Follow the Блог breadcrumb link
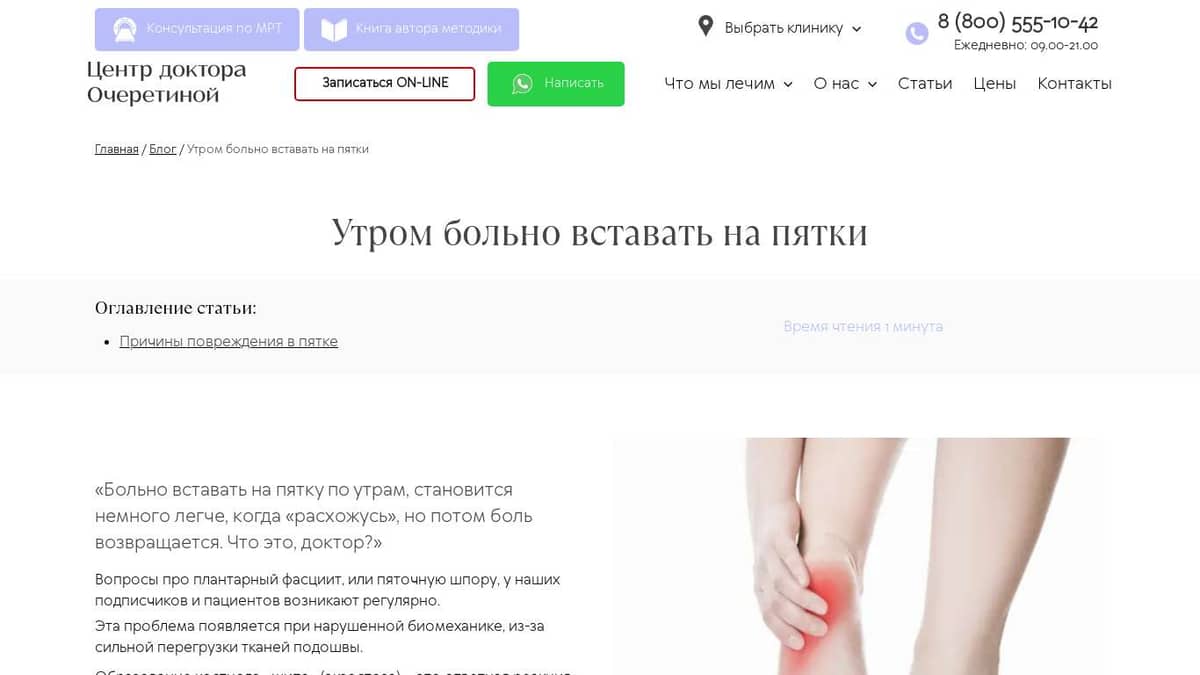 pos(163,149)
